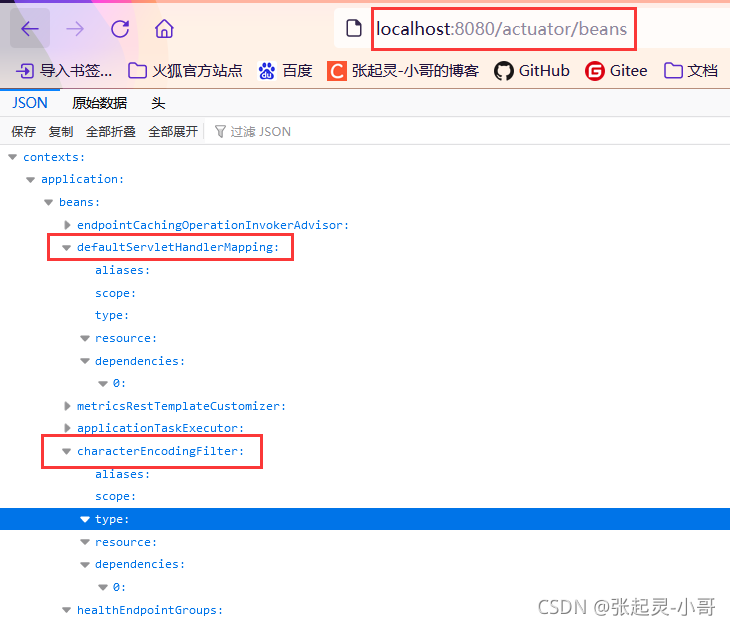The width and height of the screenshot is (730, 625).
Task: Switch to the JSON tab
Action: coord(30,103)
